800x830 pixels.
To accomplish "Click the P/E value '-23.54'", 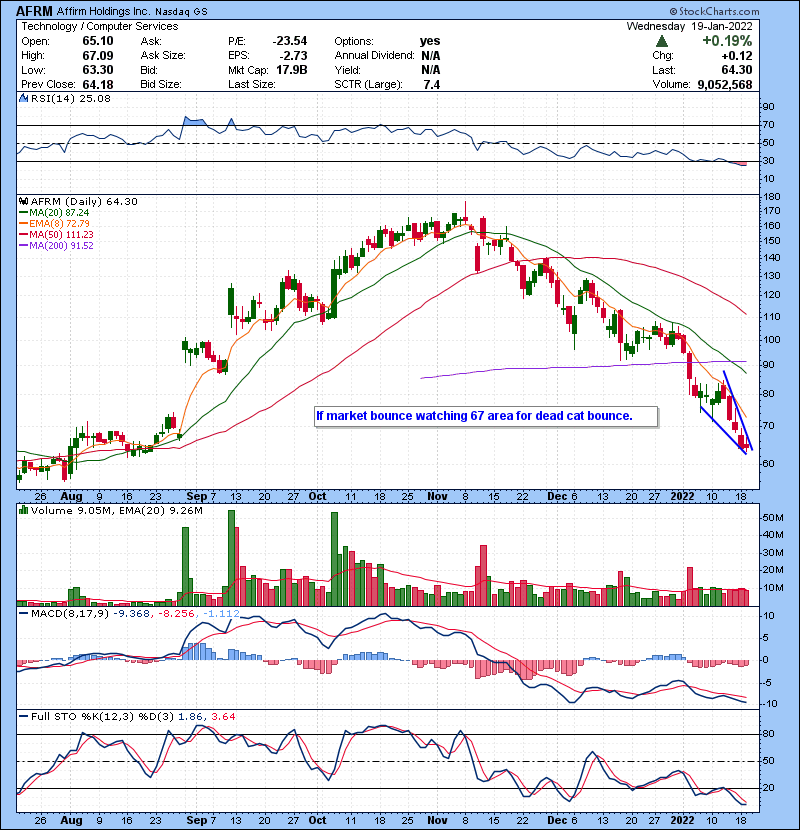I will point(290,41).
